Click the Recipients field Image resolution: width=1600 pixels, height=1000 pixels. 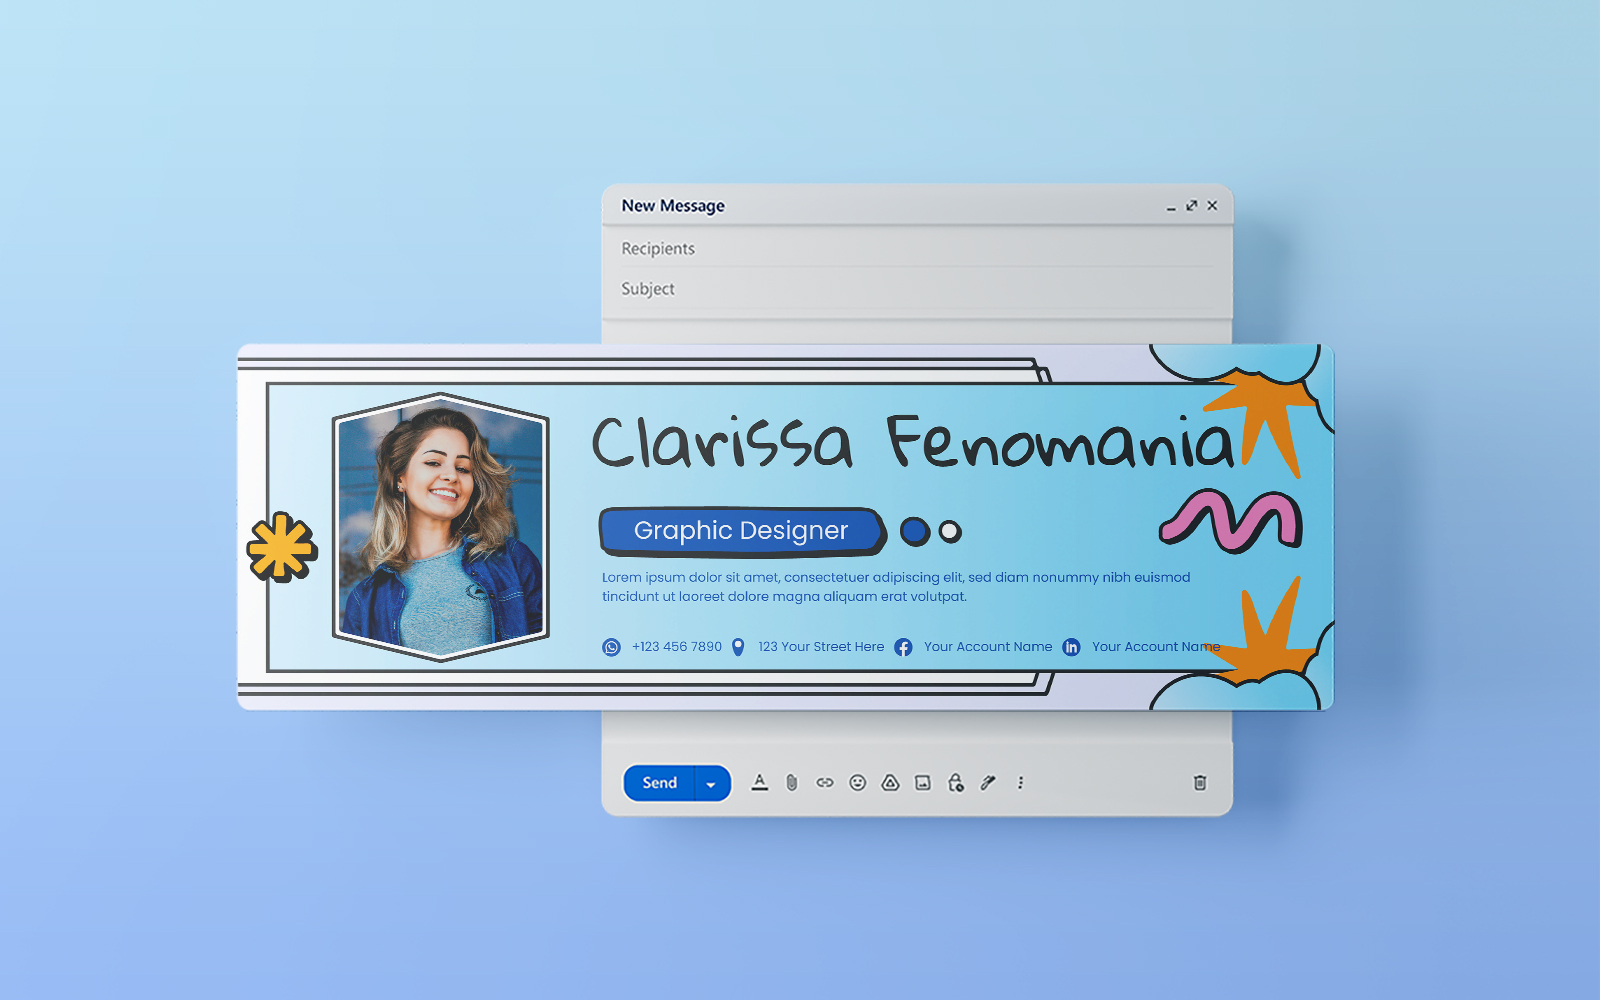click(900, 249)
